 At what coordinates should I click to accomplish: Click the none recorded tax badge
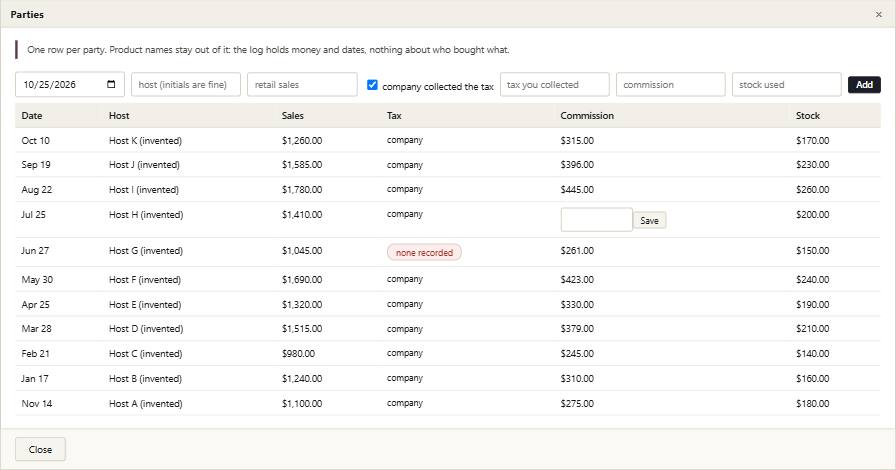(424, 252)
